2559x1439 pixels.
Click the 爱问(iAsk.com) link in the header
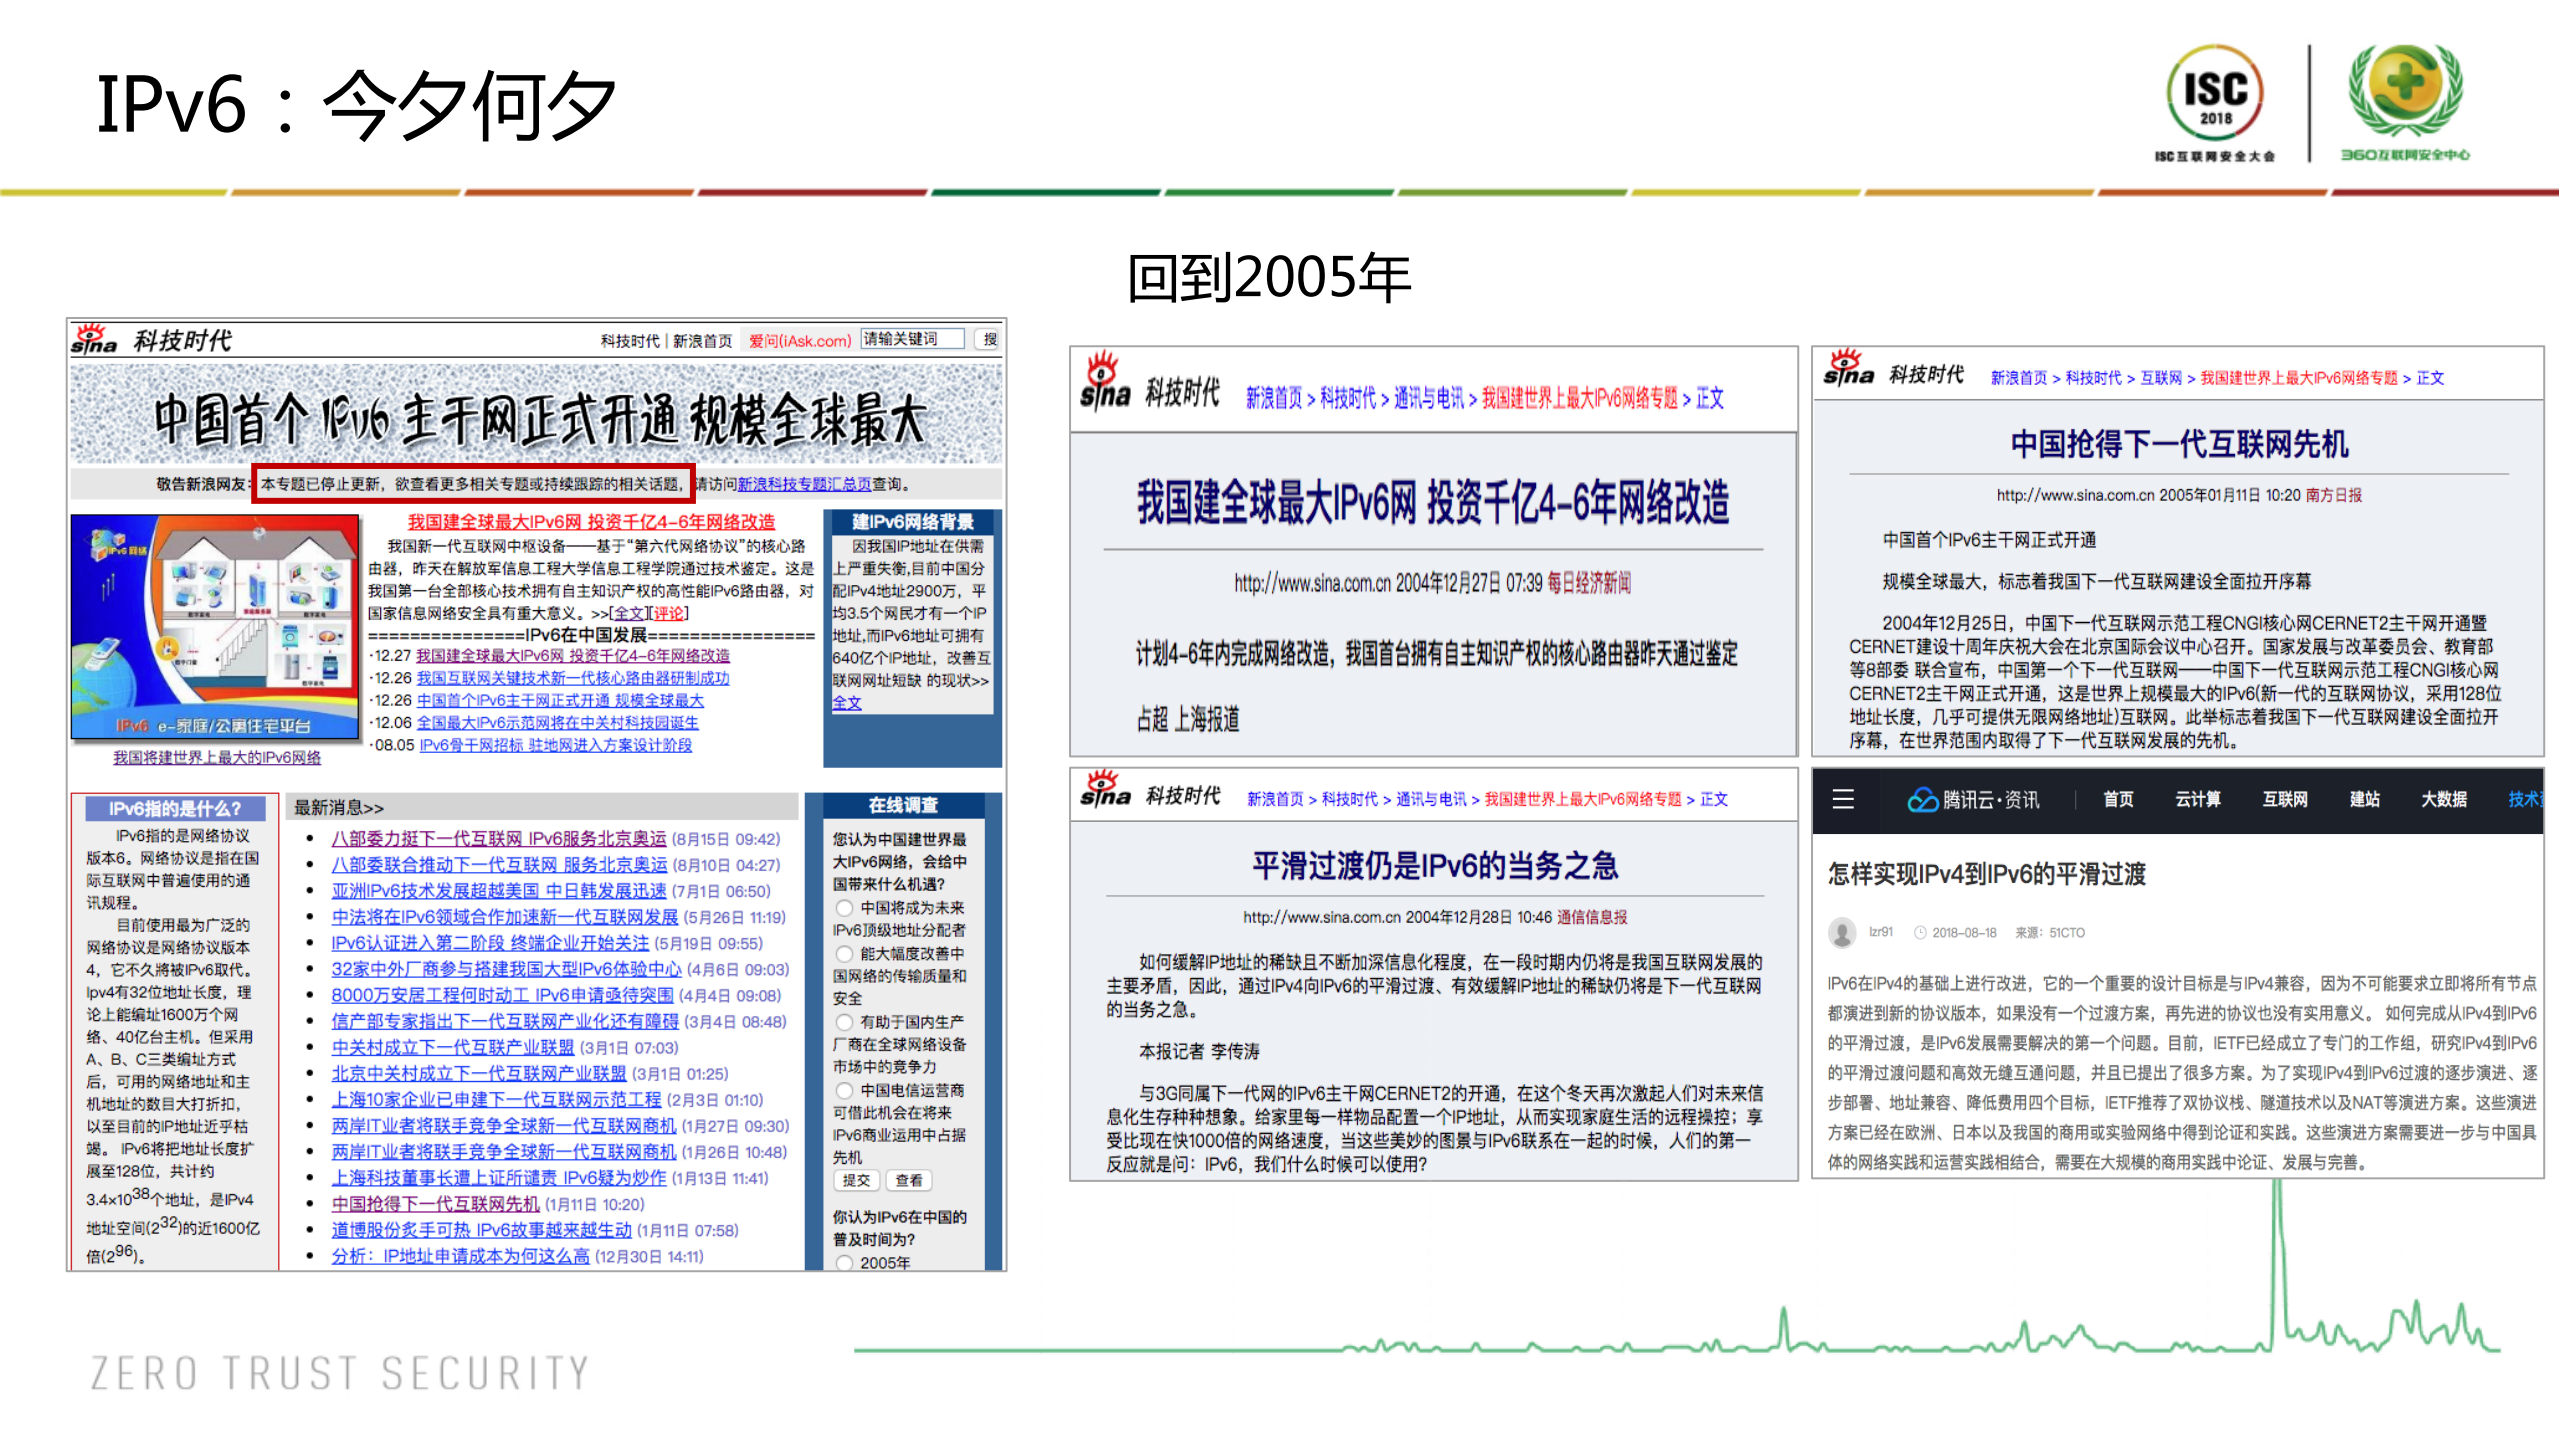(800, 340)
